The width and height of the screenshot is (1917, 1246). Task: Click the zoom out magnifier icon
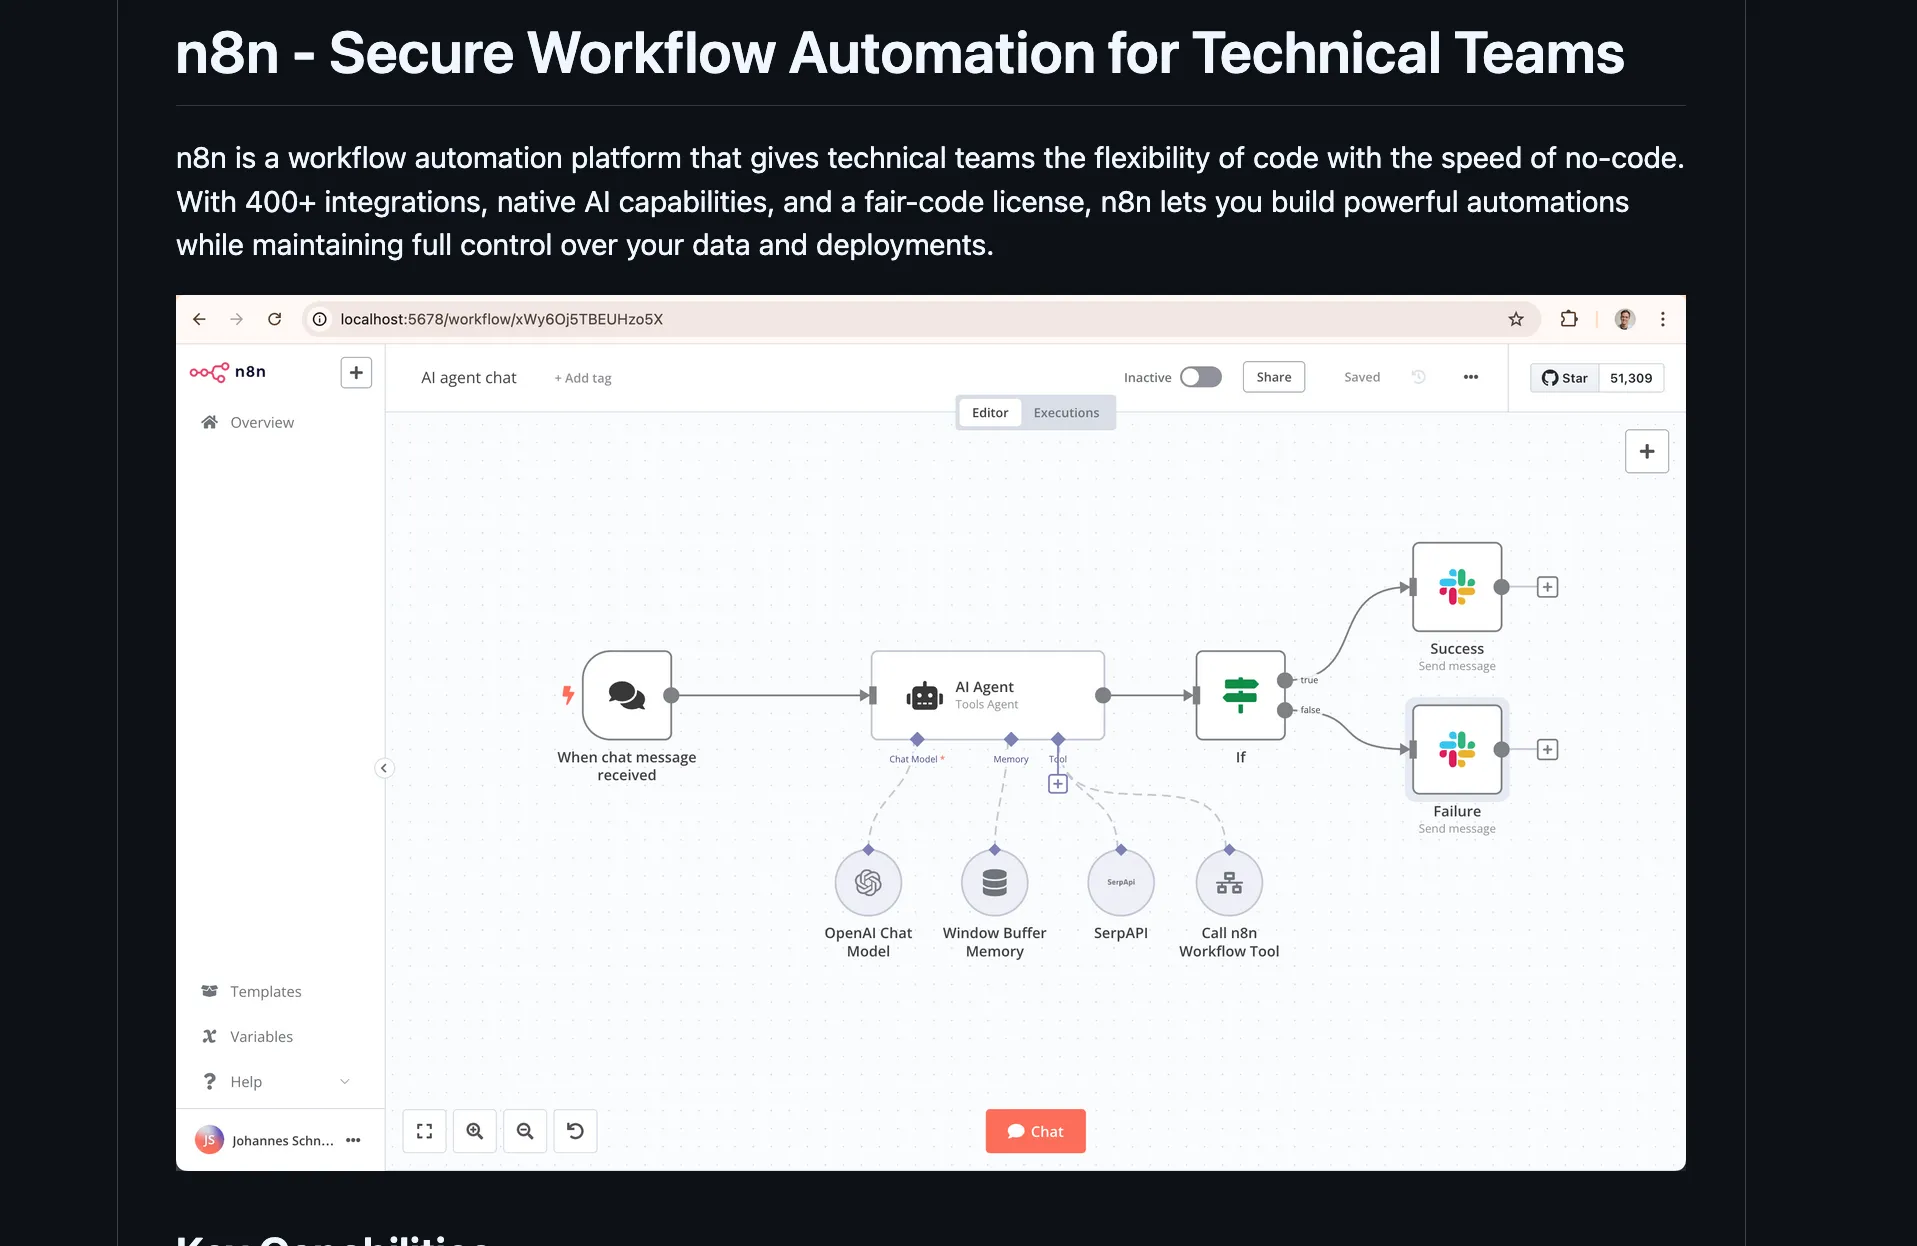coord(525,1131)
